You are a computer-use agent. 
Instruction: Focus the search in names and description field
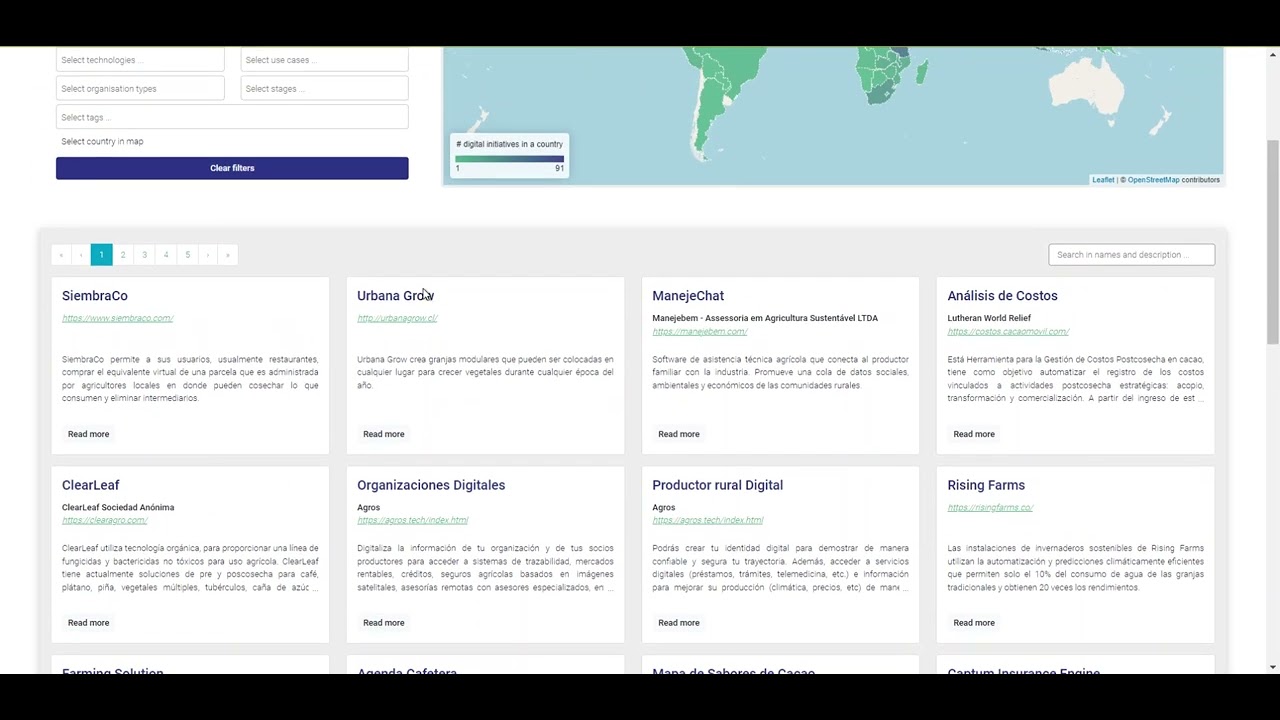[x=1131, y=255]
